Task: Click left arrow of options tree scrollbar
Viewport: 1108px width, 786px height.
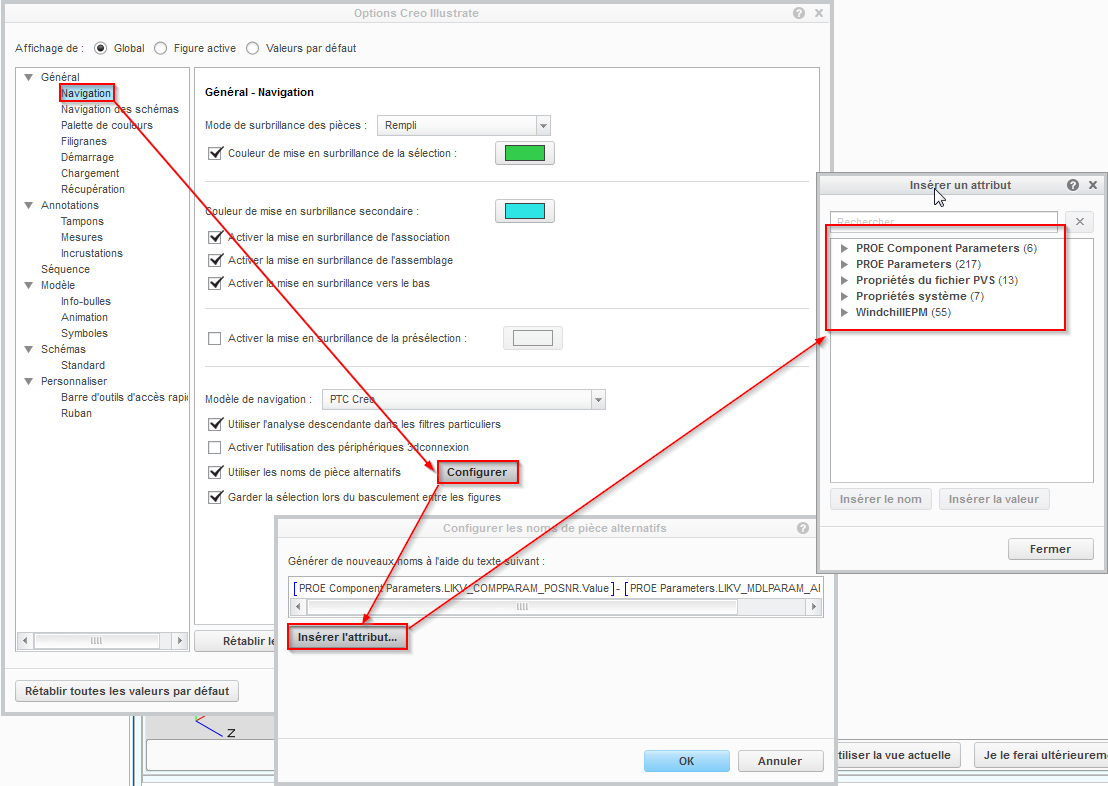Action: point(25,640)
